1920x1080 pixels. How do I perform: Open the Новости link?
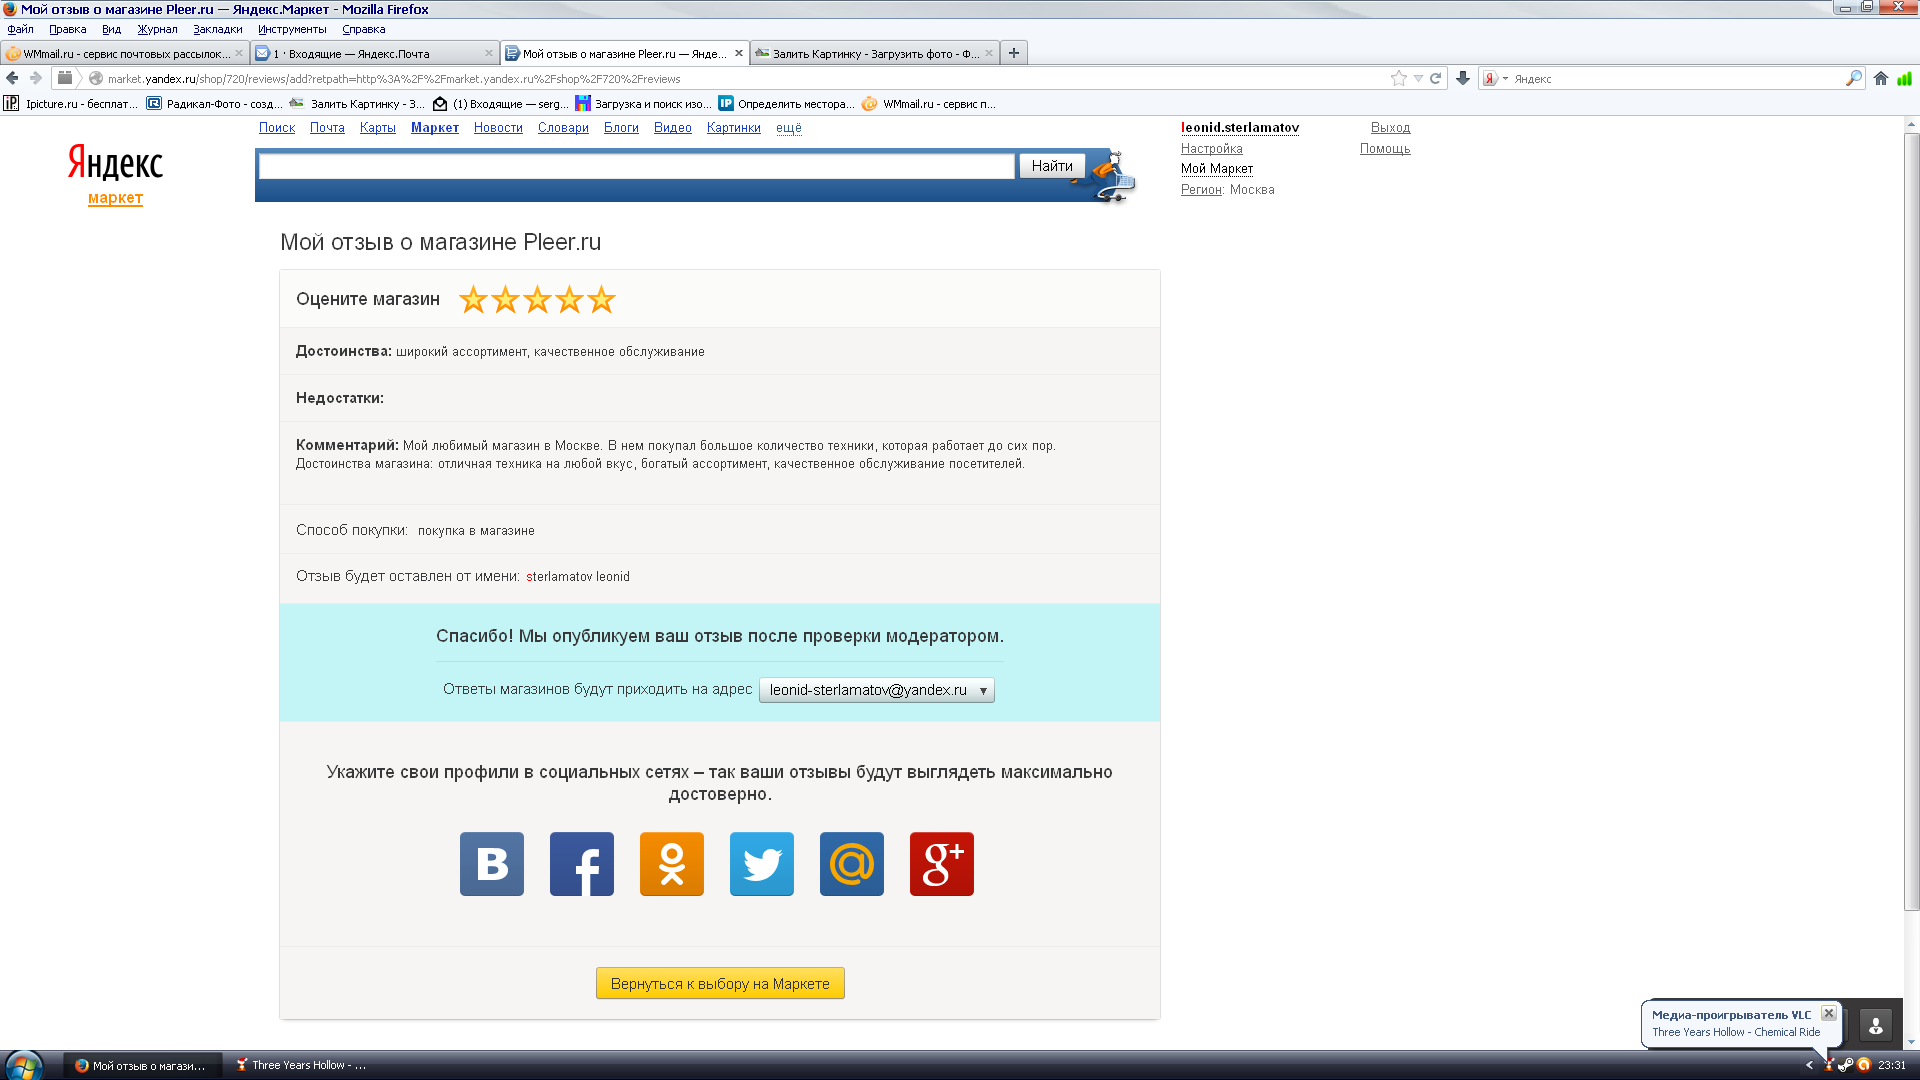pos(498,128)
